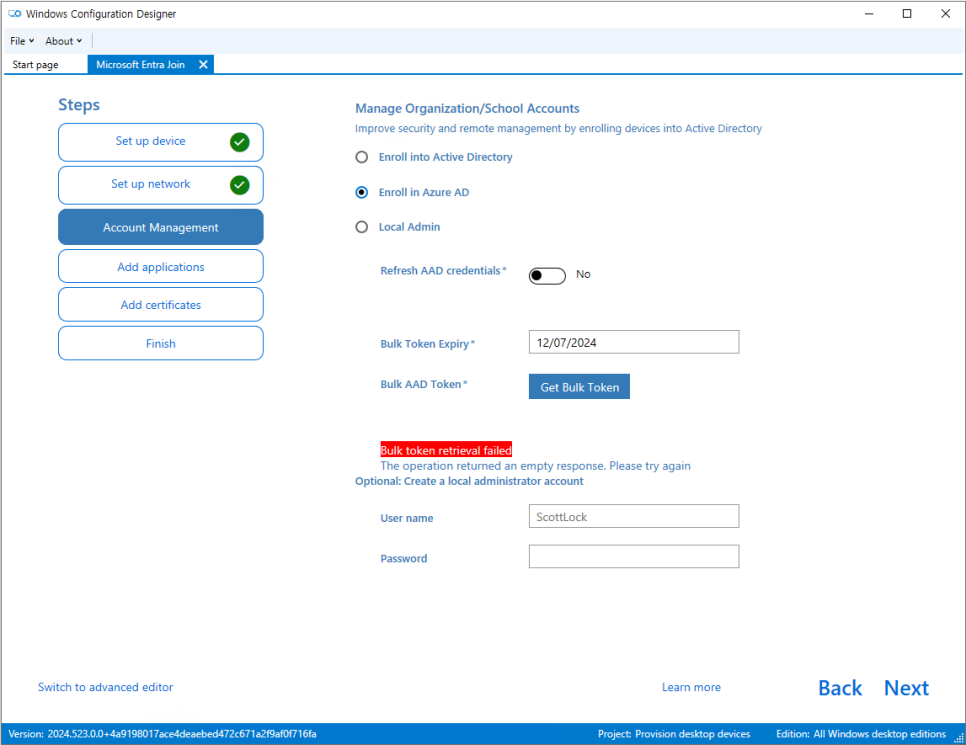Open the Add applications step

[x=161, y=267]
